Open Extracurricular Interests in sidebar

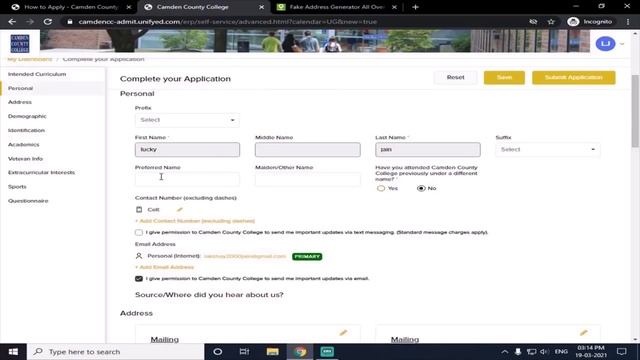[x=41, y=172]
